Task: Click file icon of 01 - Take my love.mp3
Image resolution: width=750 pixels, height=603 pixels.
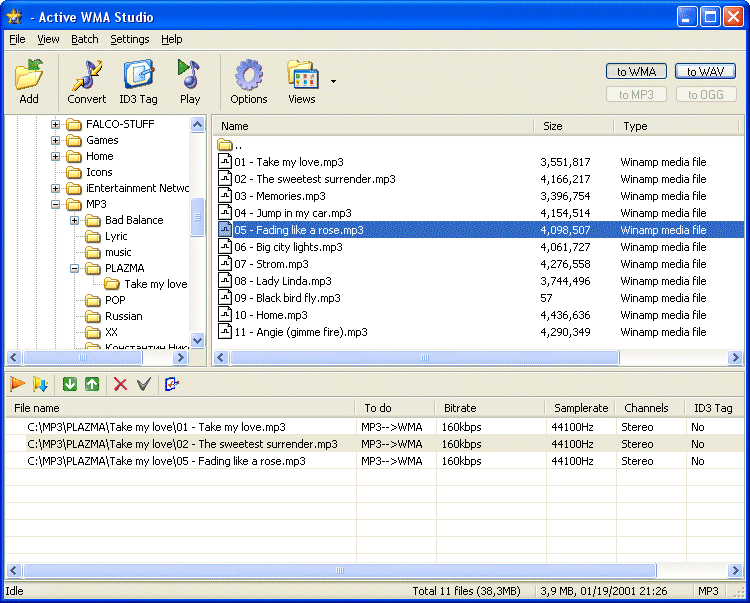Action: 225,161
